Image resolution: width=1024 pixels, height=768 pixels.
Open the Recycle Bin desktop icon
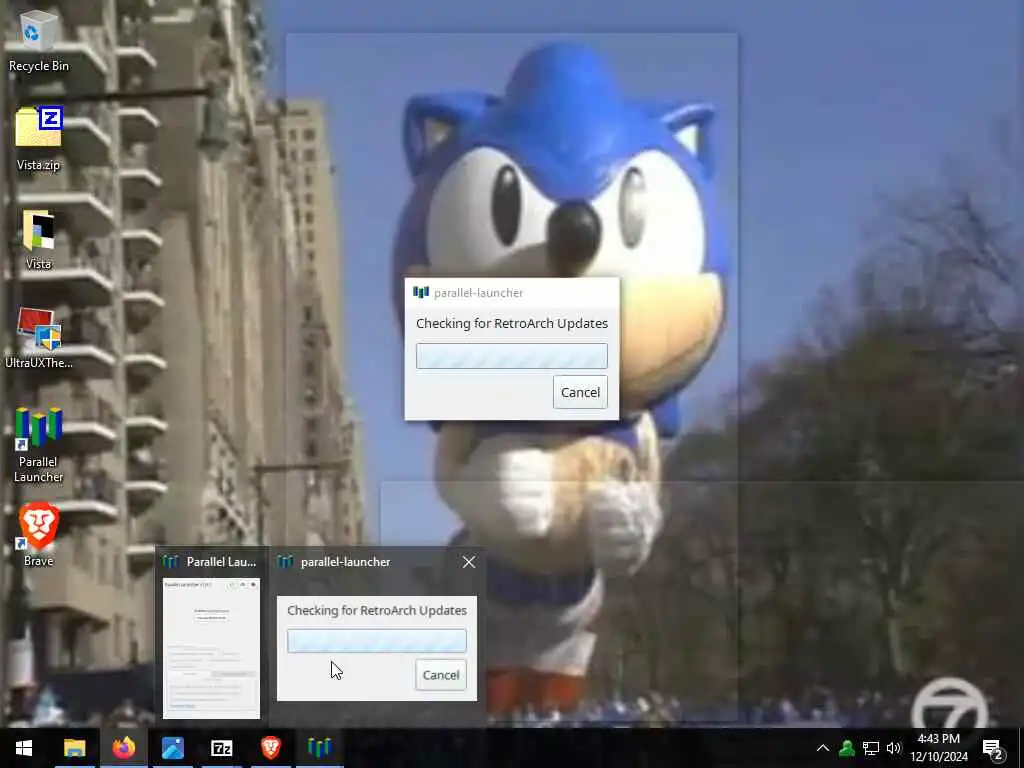click(x=39, y=40)
